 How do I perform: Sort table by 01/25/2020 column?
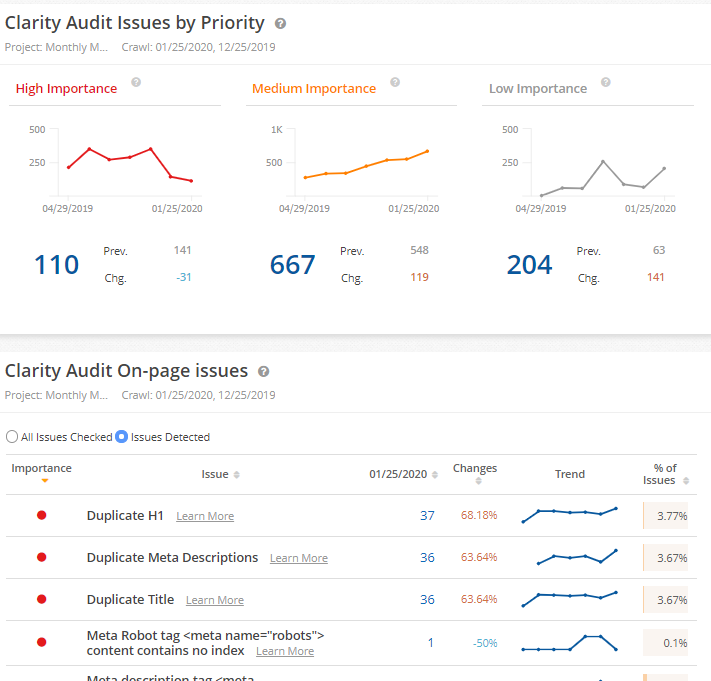[x=434, y=475]
